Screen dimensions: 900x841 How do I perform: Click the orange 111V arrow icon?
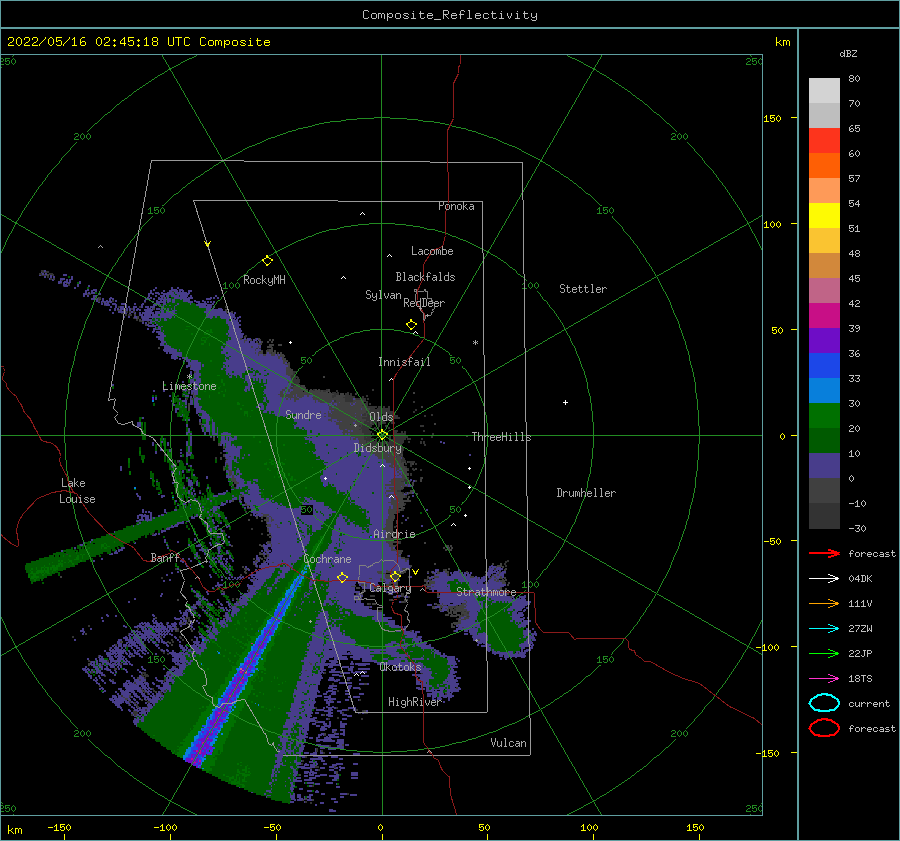point(824,603)
